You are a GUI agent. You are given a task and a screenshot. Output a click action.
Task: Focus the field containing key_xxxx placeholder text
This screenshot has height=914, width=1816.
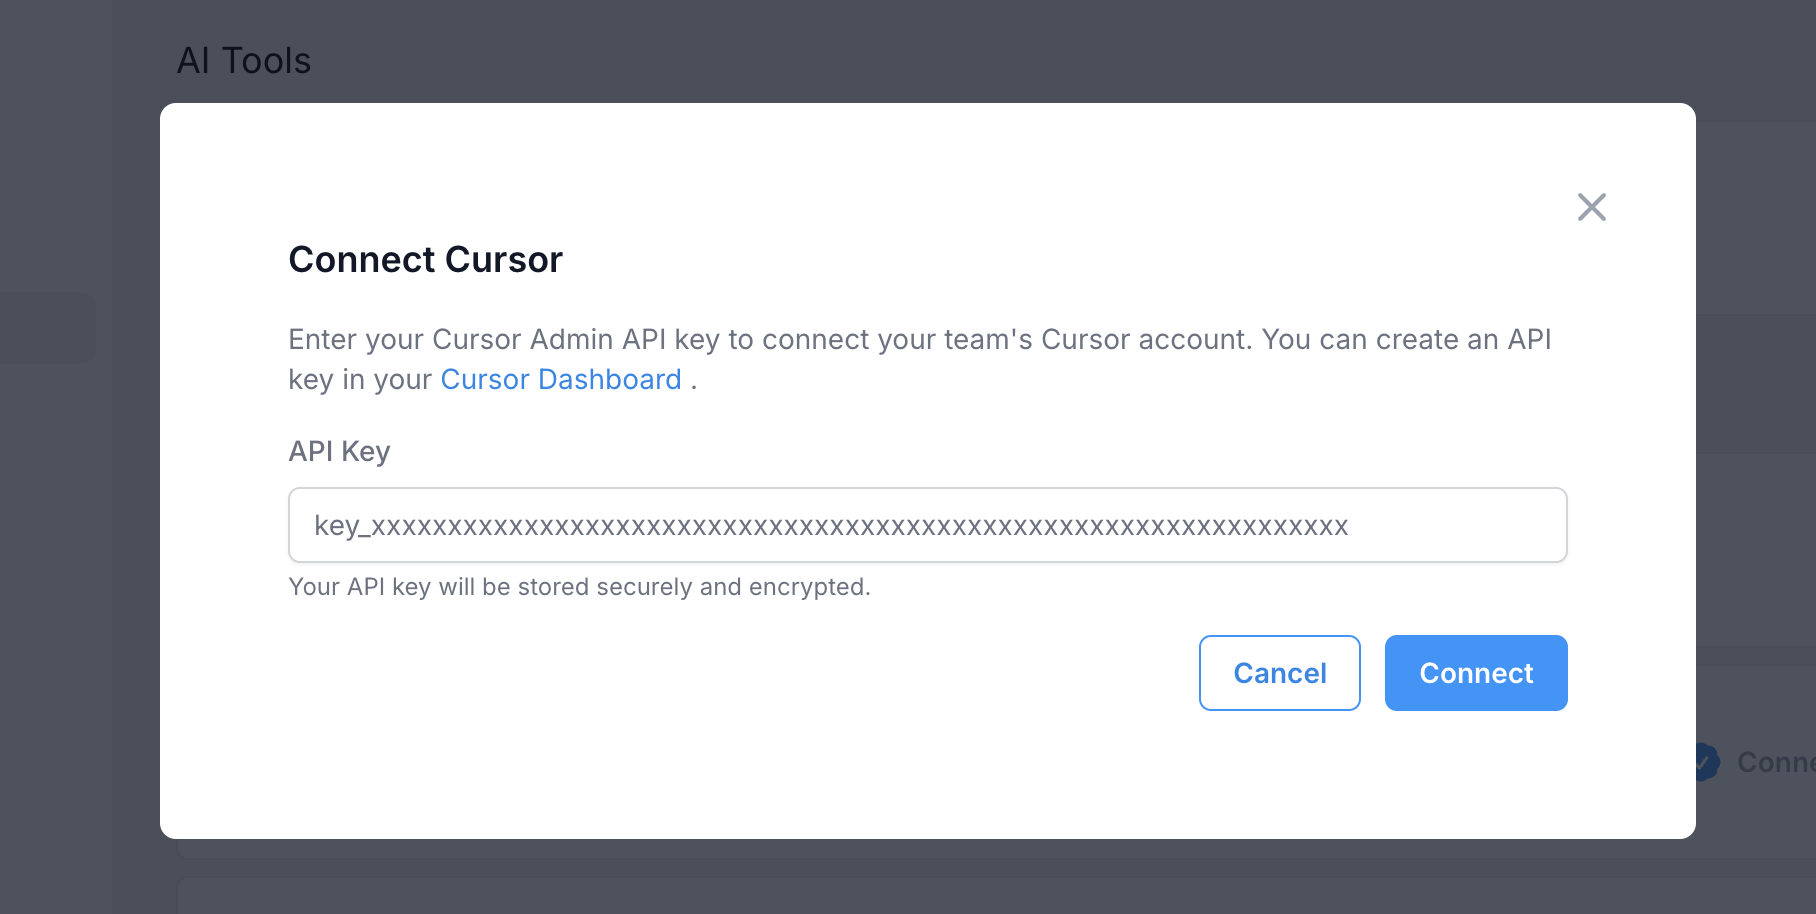click(926, 525)
